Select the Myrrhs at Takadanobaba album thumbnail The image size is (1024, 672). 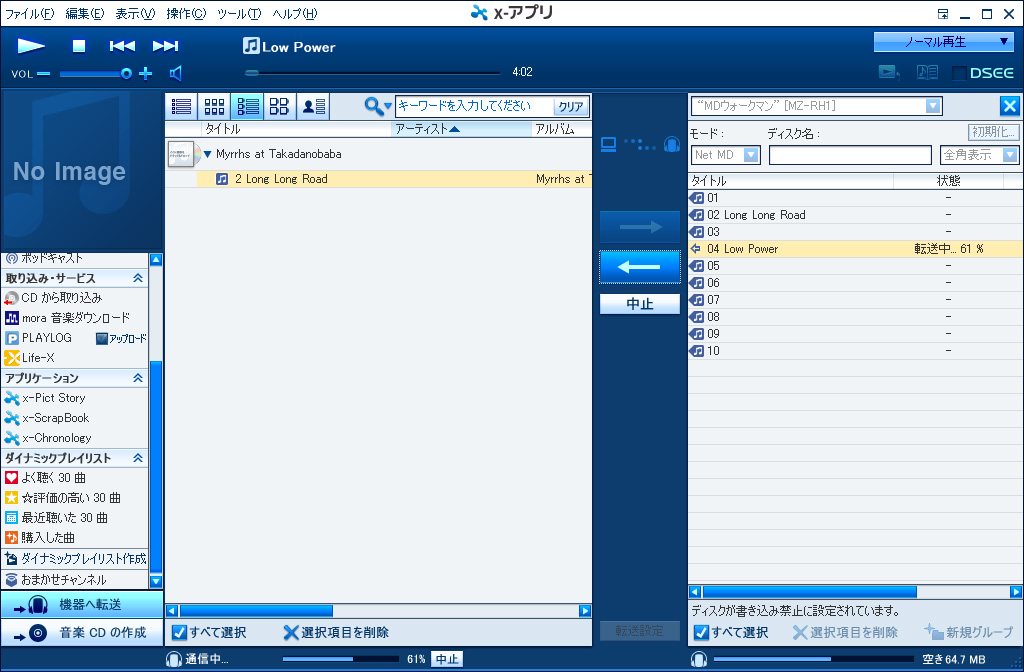[x=180, y=155]
